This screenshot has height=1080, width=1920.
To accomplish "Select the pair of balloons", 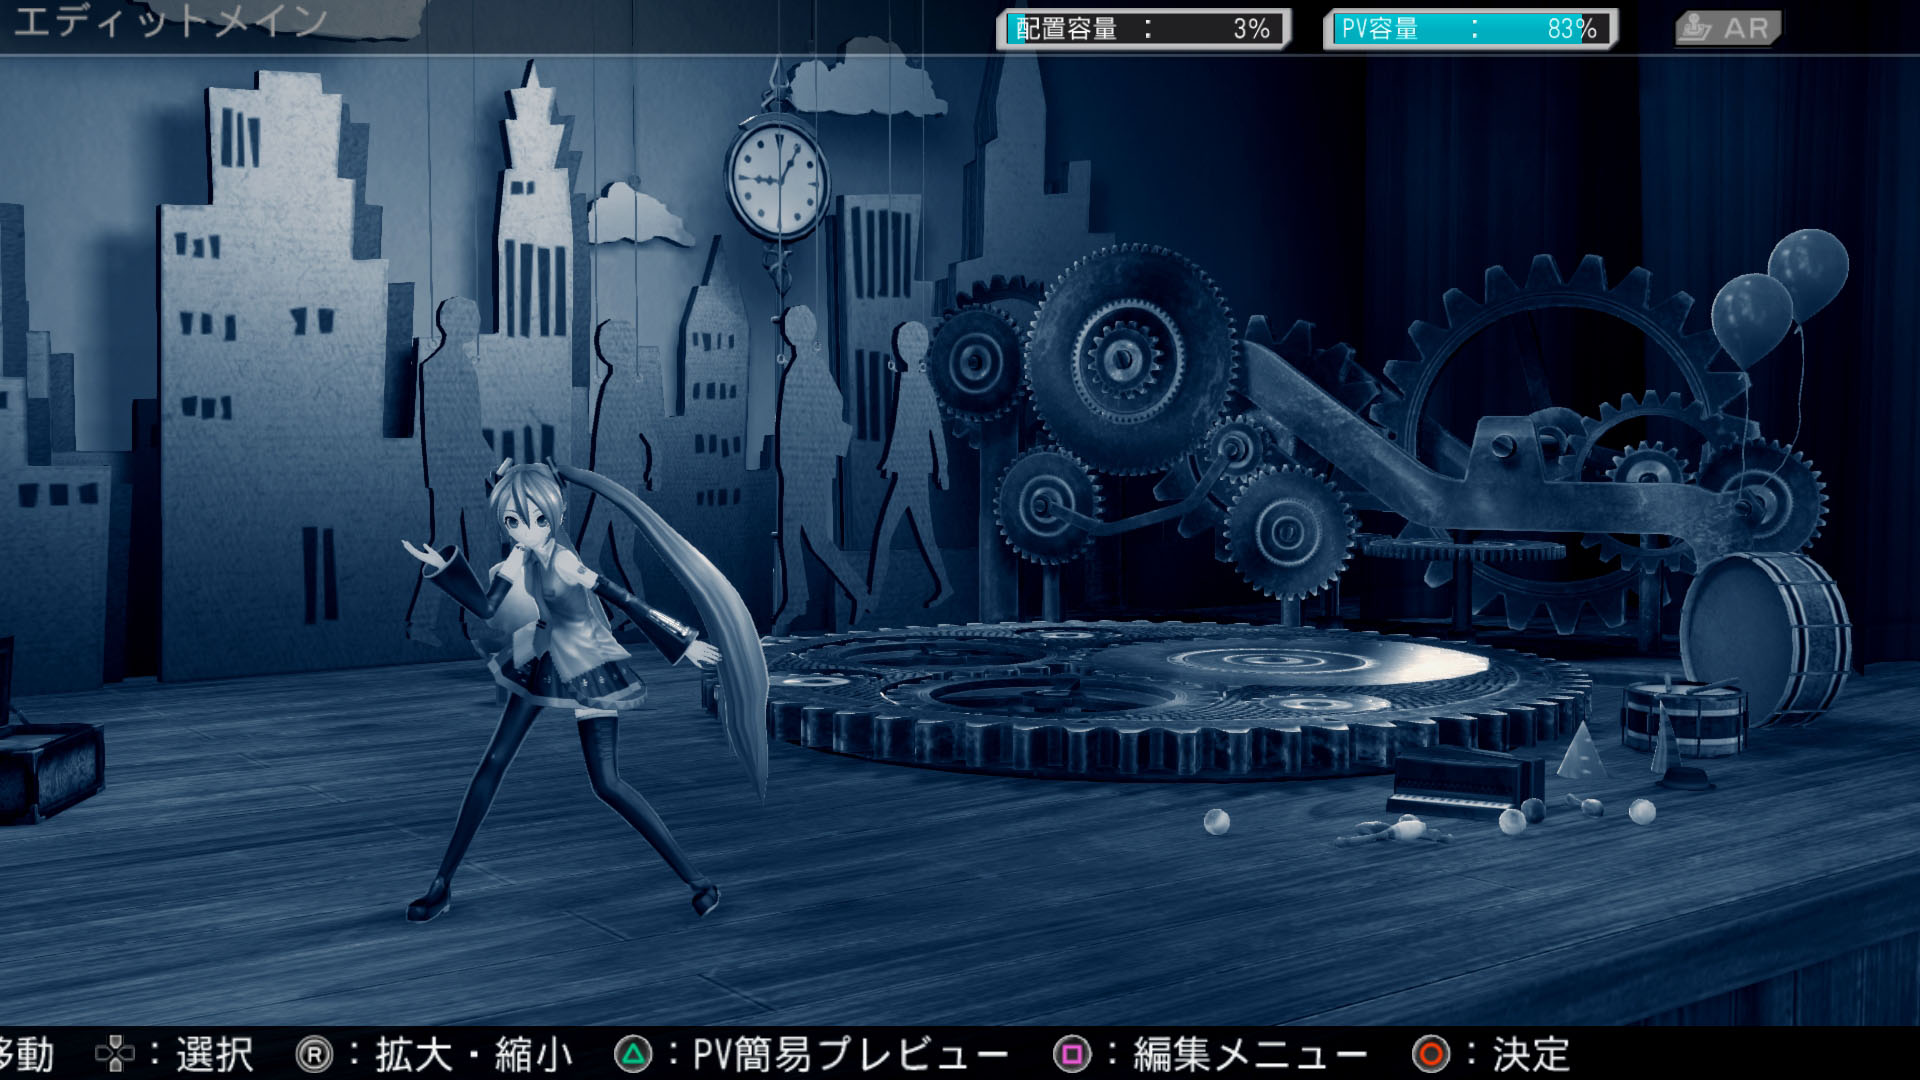I will [x=1780, y=290].
